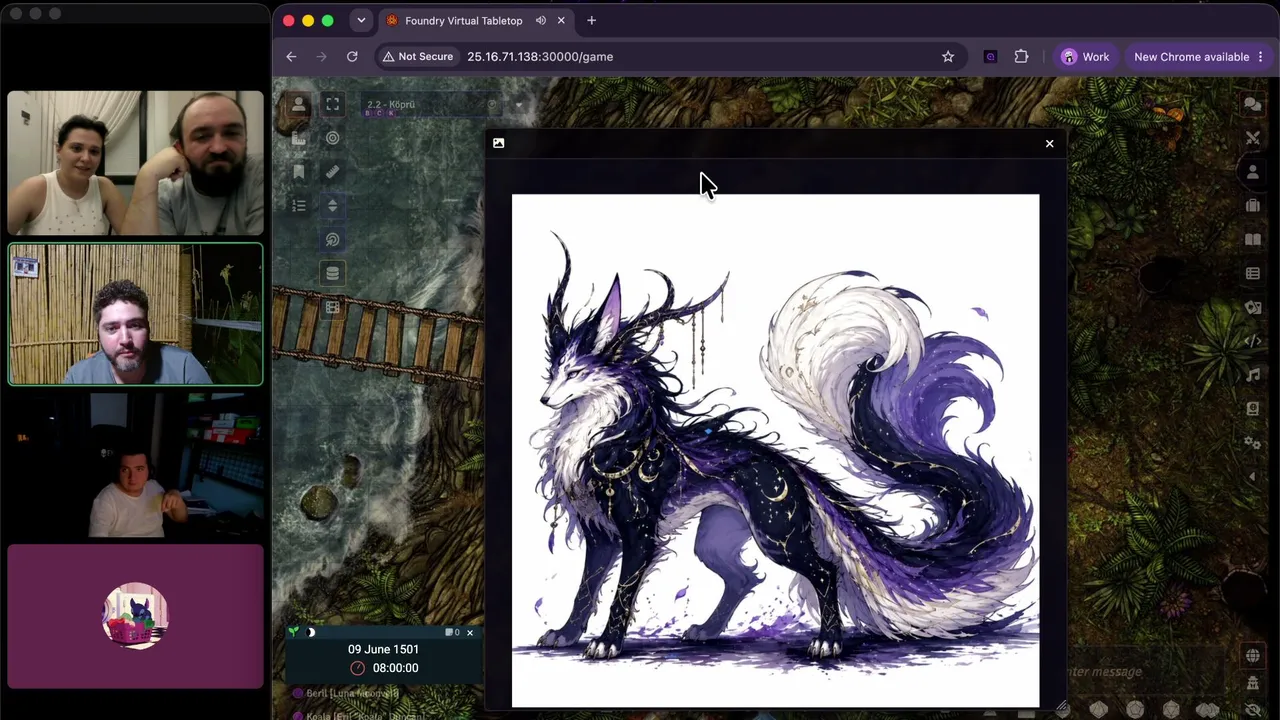Close the fox image popout window
Viewport: 1280px width, 720px height.
tap(1049, 144)
